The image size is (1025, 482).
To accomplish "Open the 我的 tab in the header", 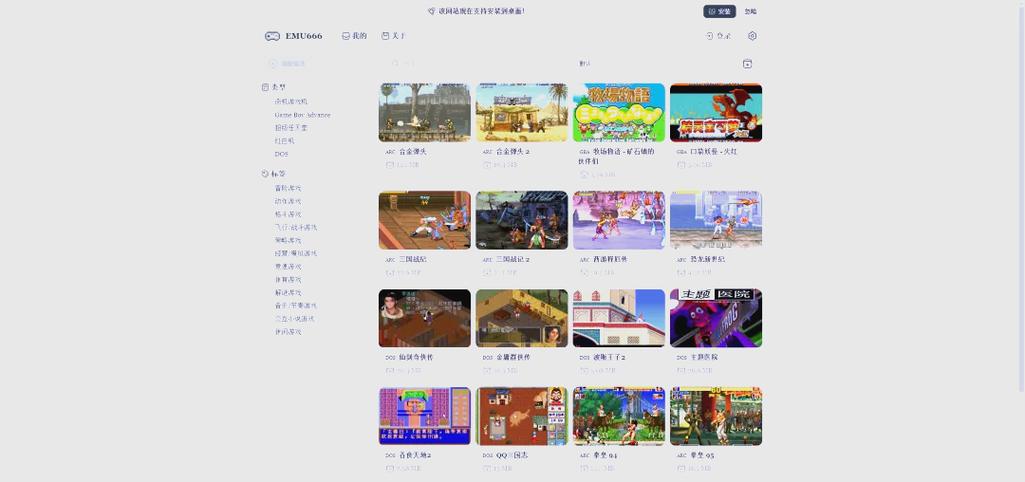I will point(354,36).
